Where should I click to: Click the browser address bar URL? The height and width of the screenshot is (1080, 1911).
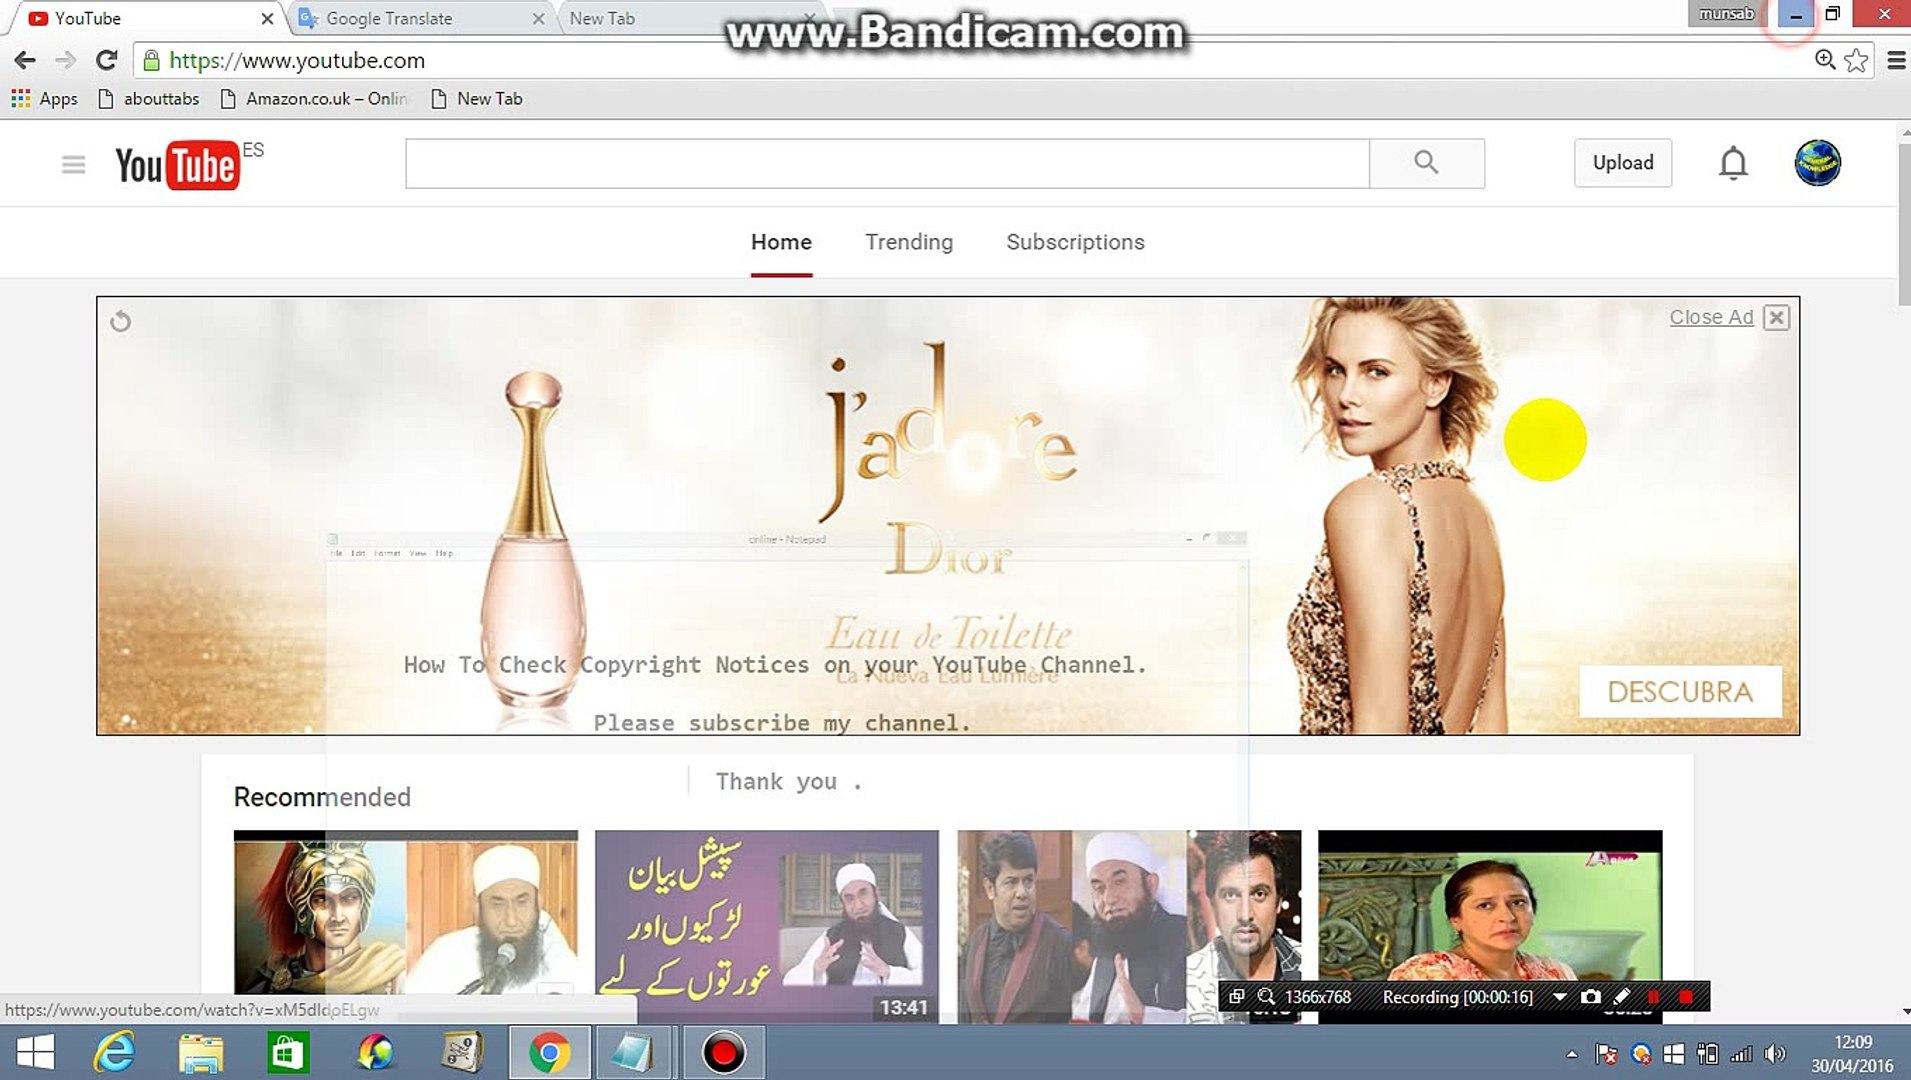pos(297,60)
